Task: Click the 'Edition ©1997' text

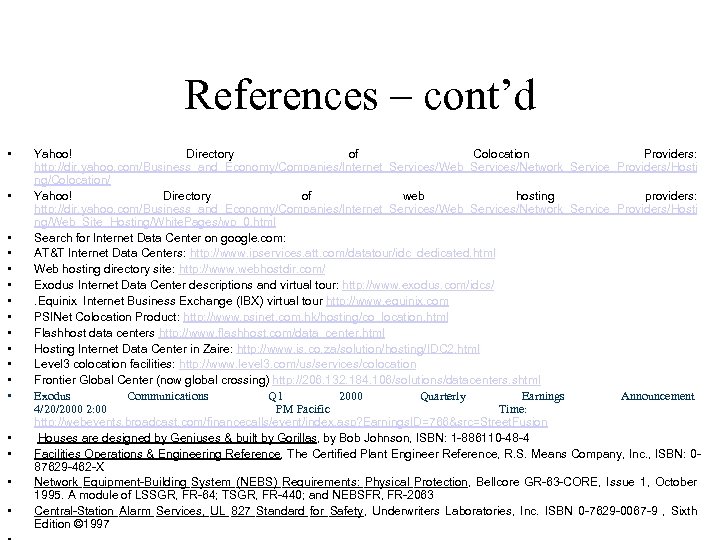Action: tap(72, 524)
